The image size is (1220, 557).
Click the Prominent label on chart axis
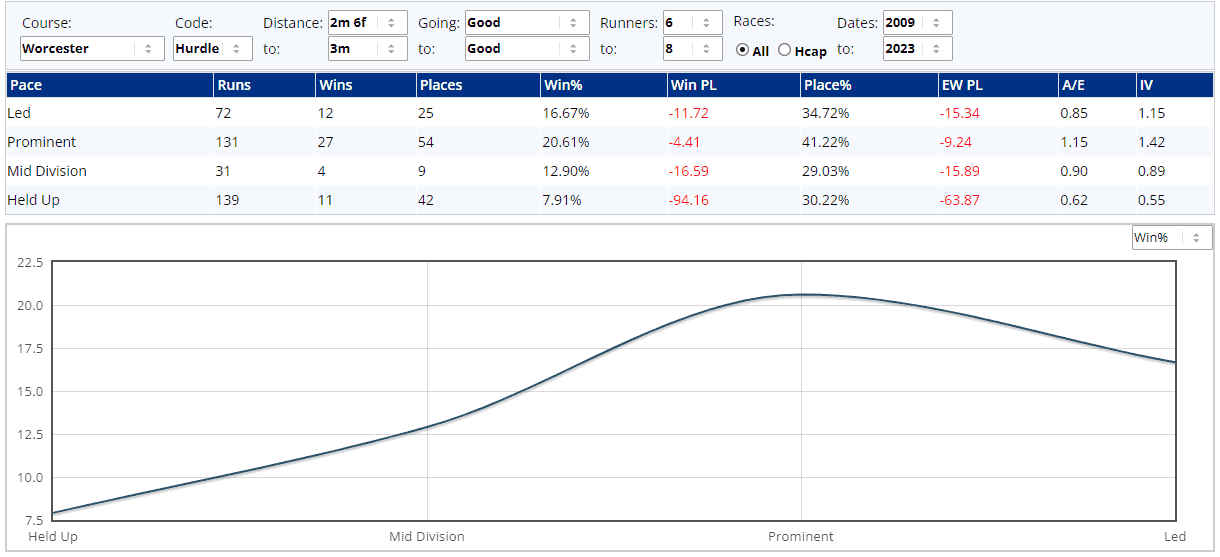click(800, 537)
